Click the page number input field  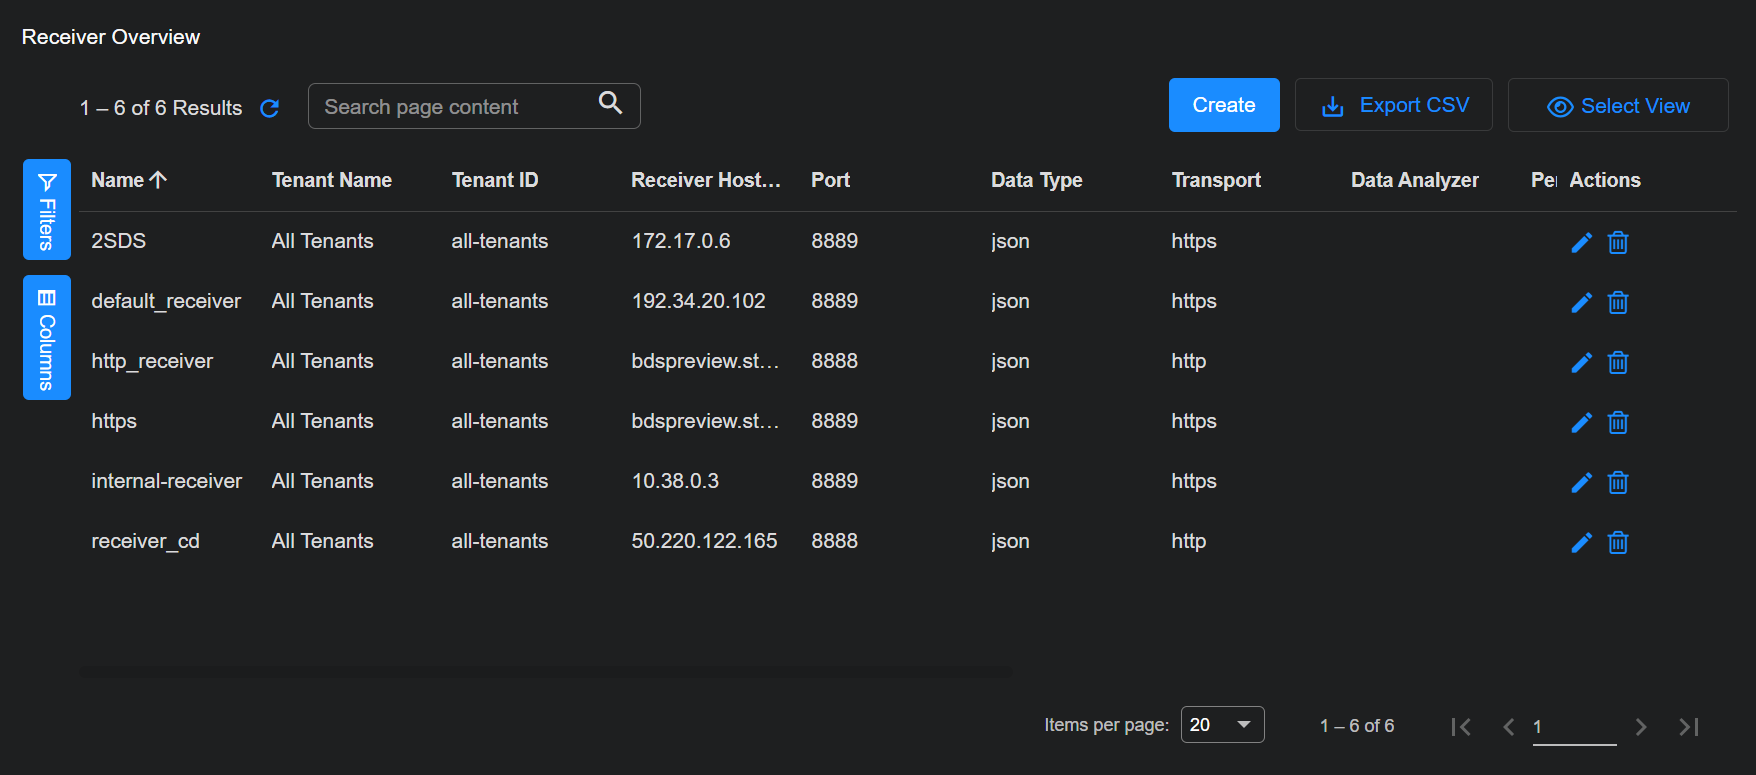(1573, 727)
